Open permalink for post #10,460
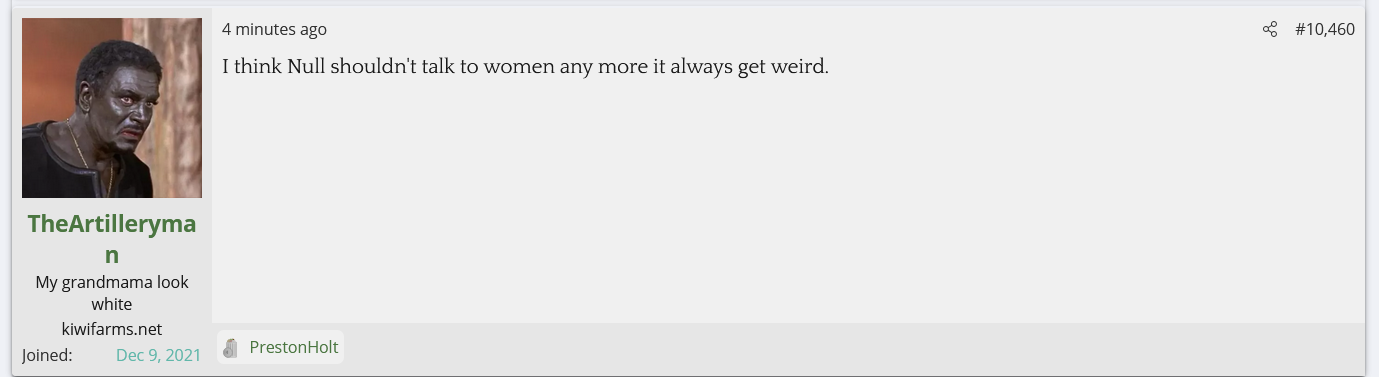Screen dimensions: 1379x377 [x=1325, y=29]
